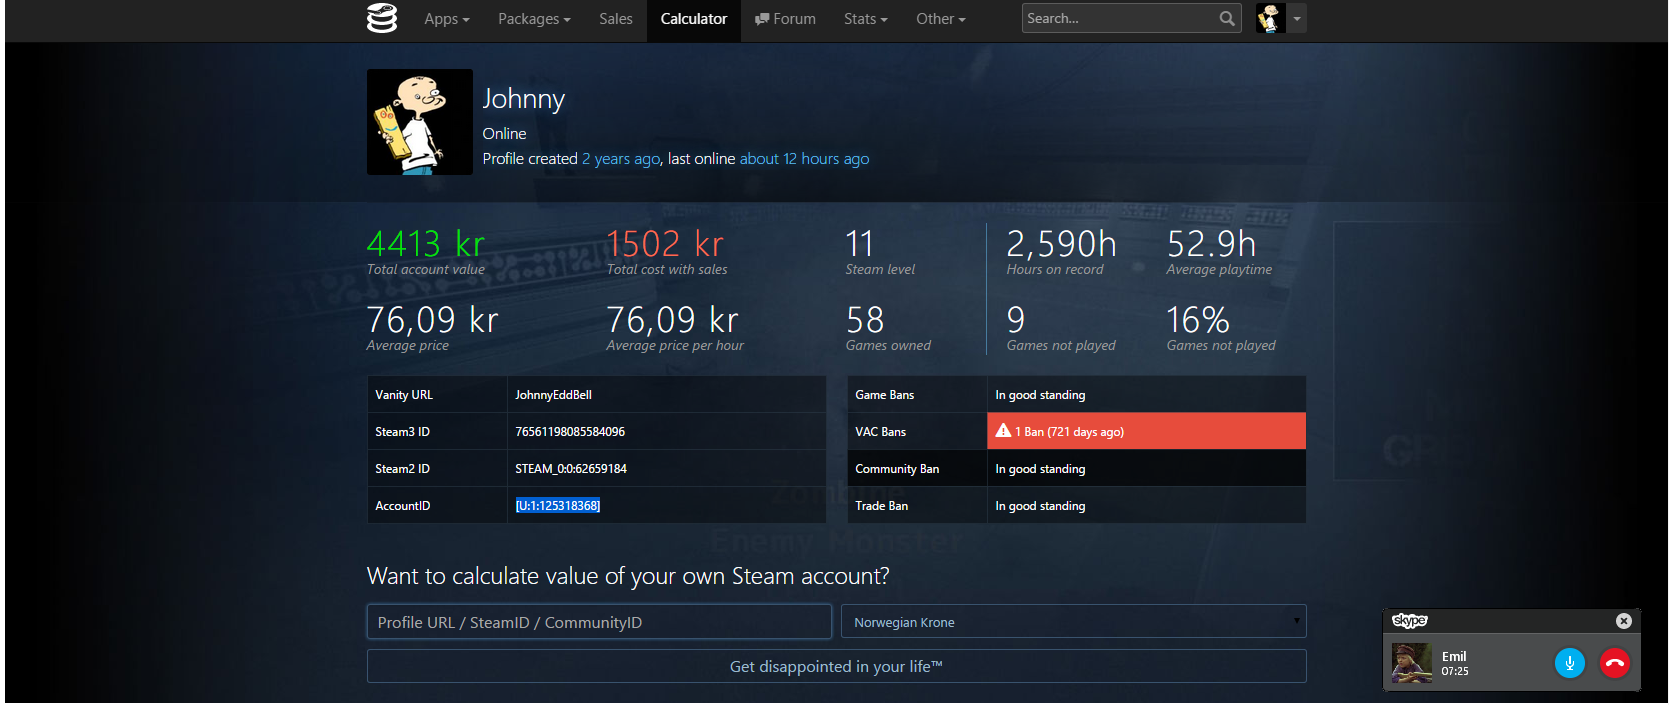
Task: Click the profile name Johnny
Action: (524, 98)
